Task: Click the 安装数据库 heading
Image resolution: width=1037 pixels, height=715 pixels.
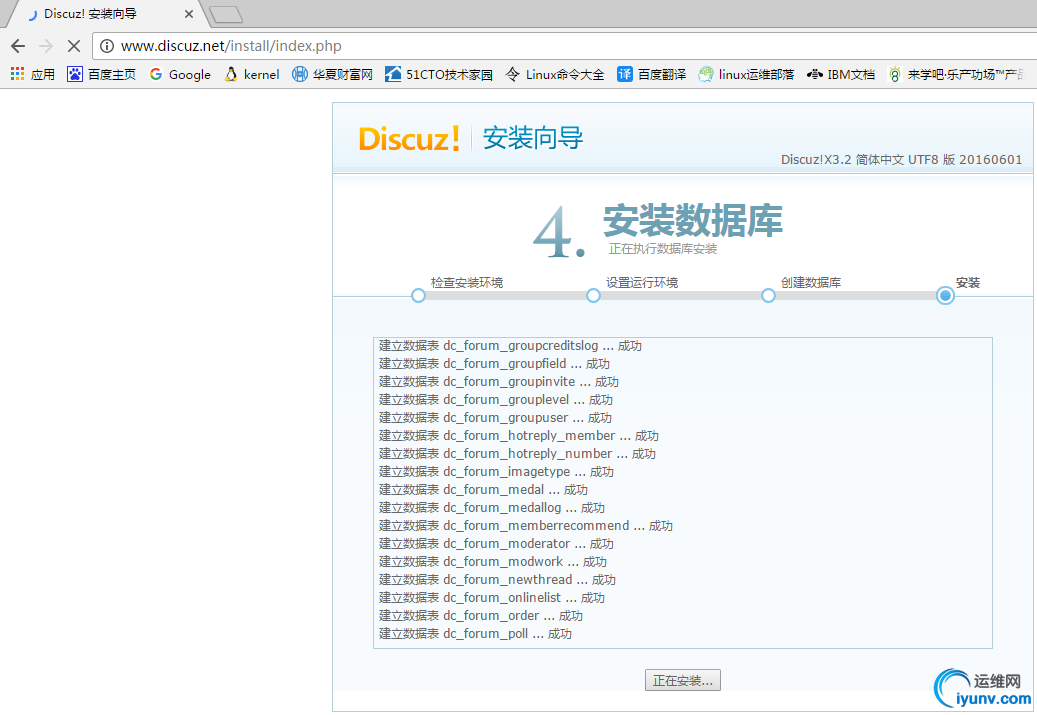Action: 692,220
